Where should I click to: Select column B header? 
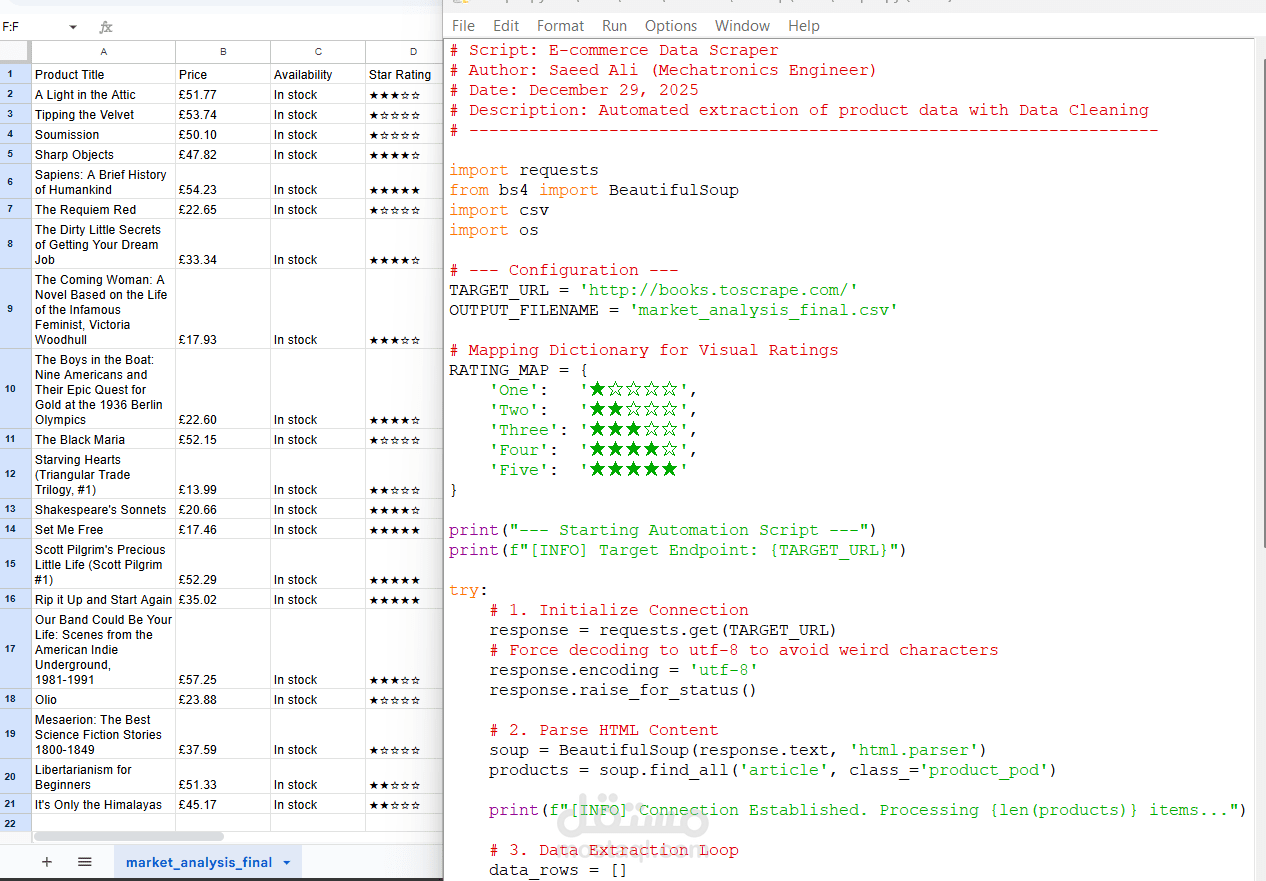click(223, 51)
